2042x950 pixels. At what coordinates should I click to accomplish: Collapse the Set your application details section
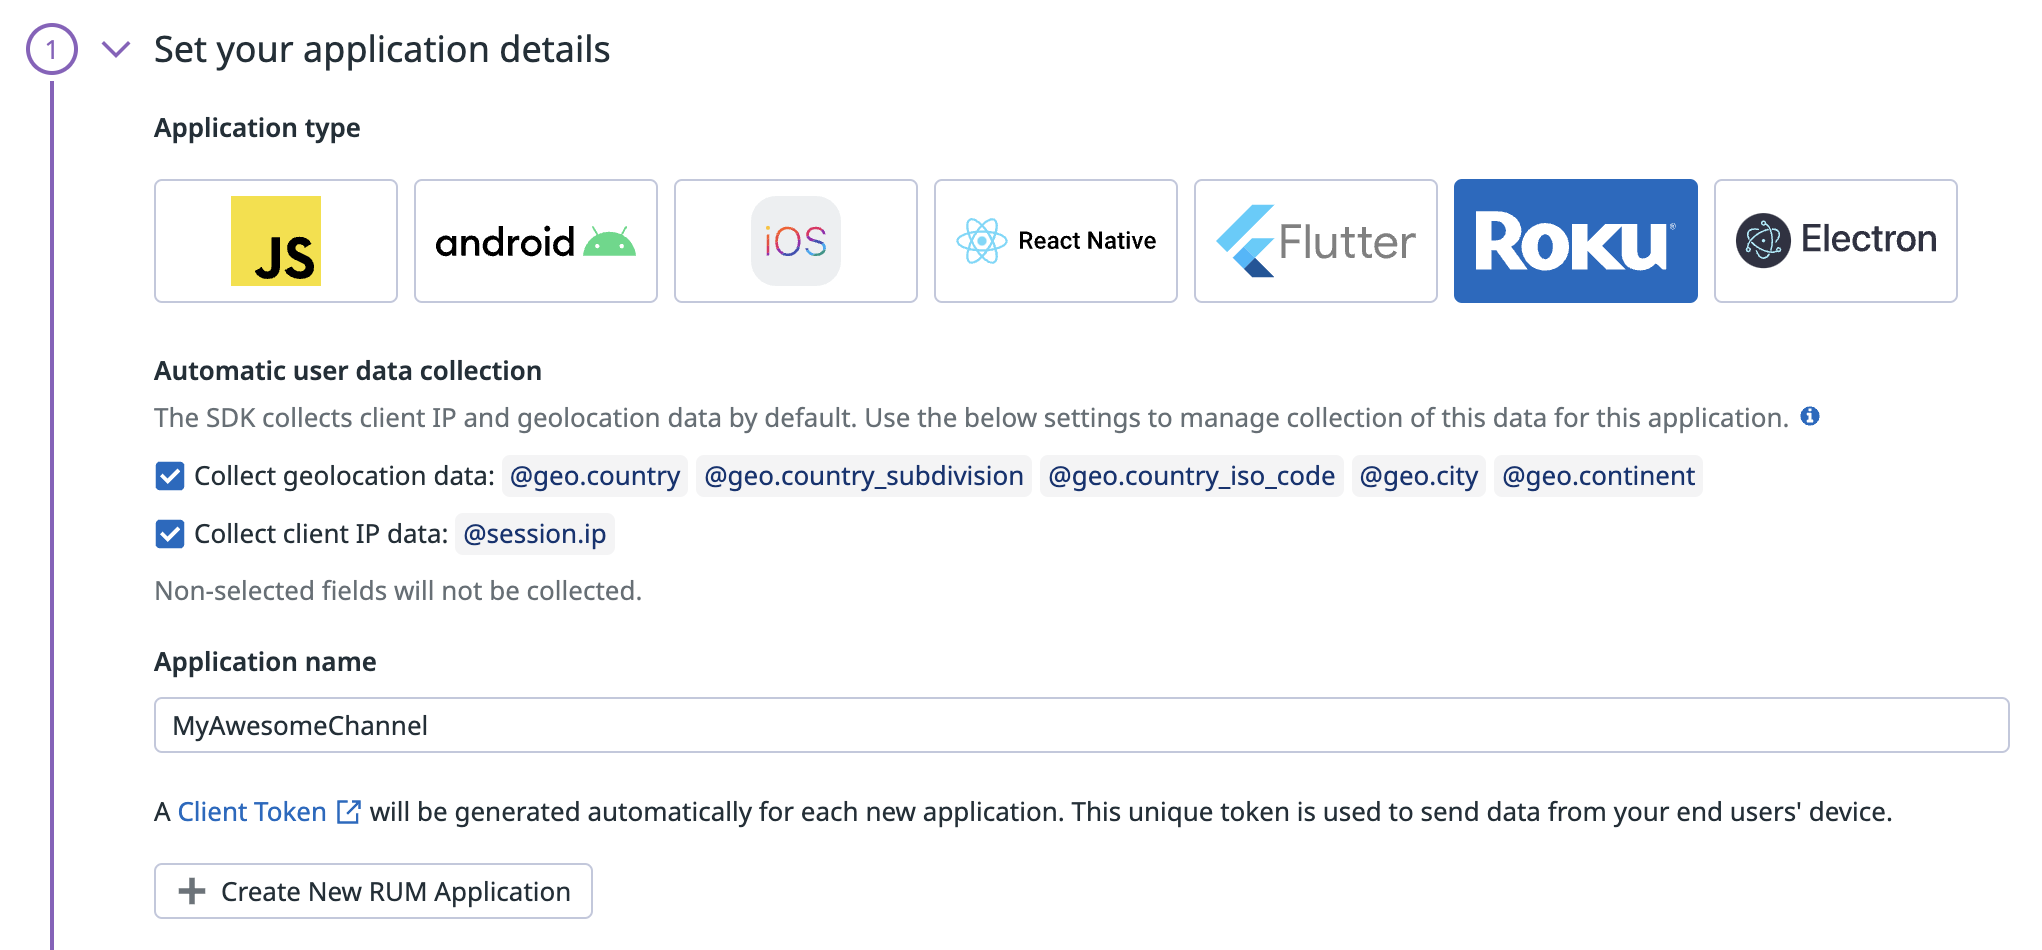(117, 49)
